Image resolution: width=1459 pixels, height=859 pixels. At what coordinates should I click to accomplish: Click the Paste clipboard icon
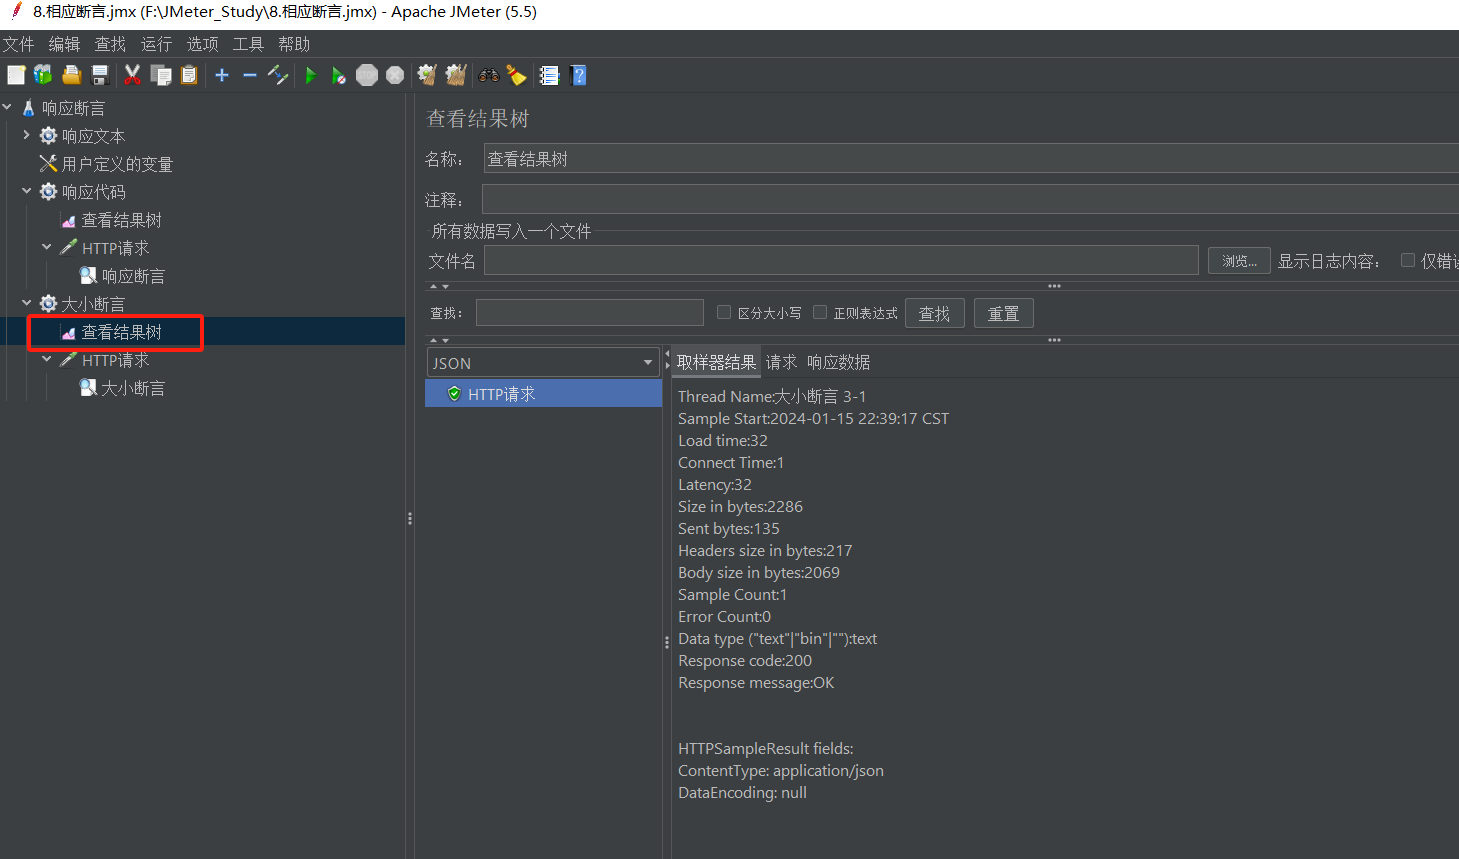point(189,75)
